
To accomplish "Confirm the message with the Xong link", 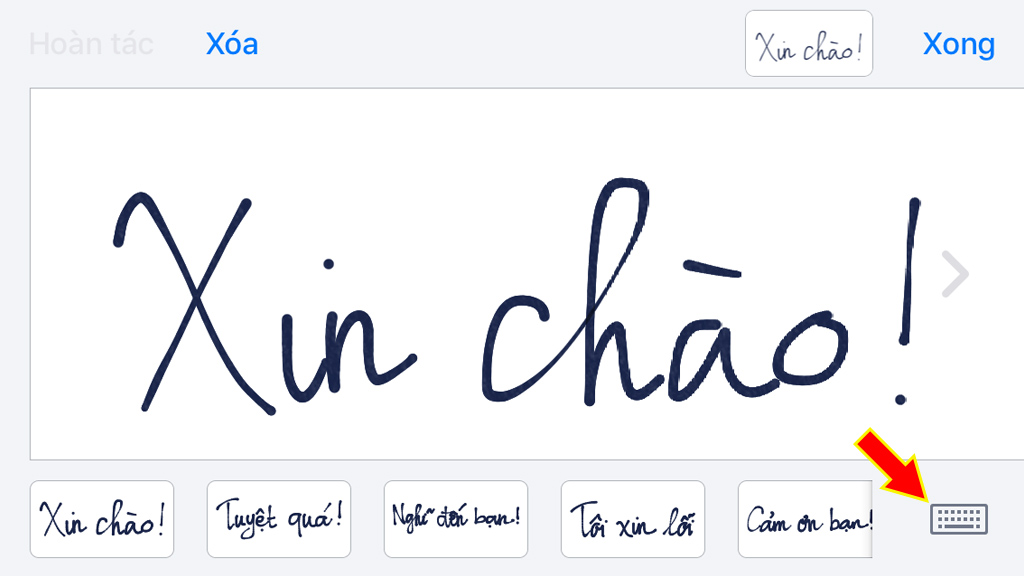I will [x=959, y=44].
